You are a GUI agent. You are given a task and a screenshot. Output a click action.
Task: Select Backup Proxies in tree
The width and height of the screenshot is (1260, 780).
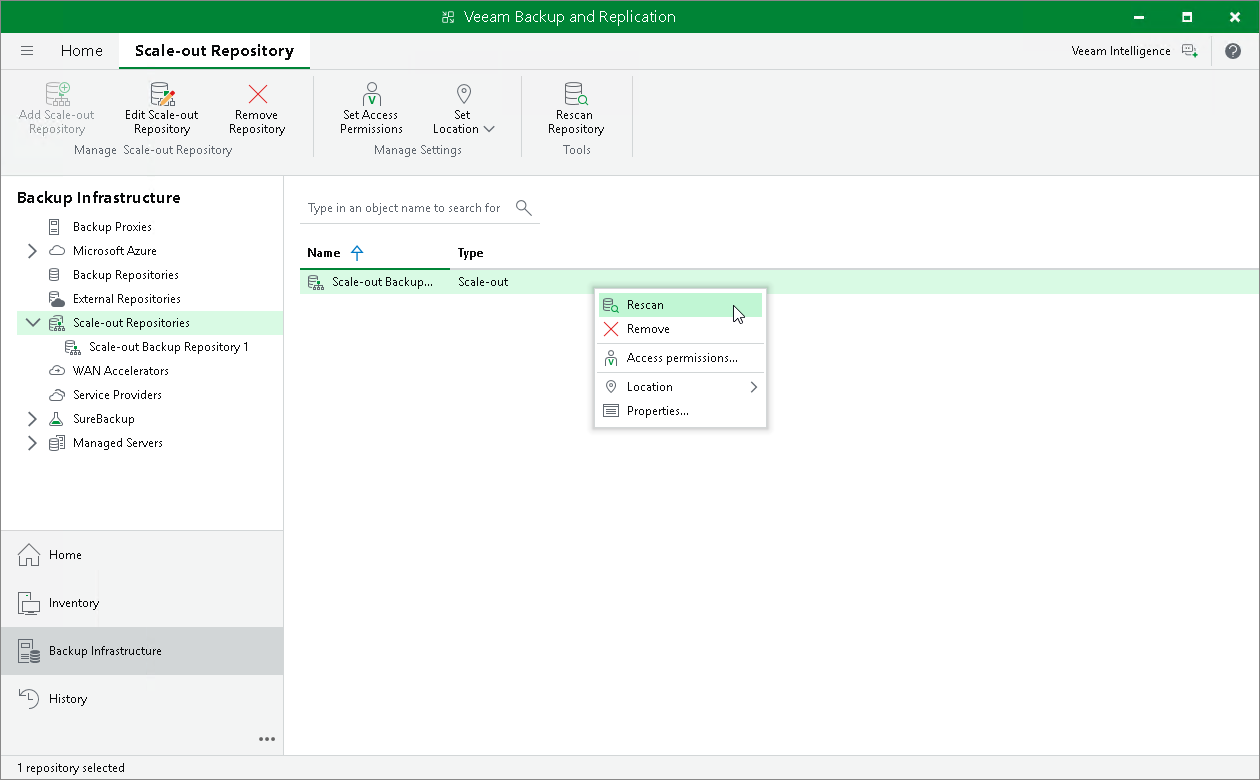point(112,227)
